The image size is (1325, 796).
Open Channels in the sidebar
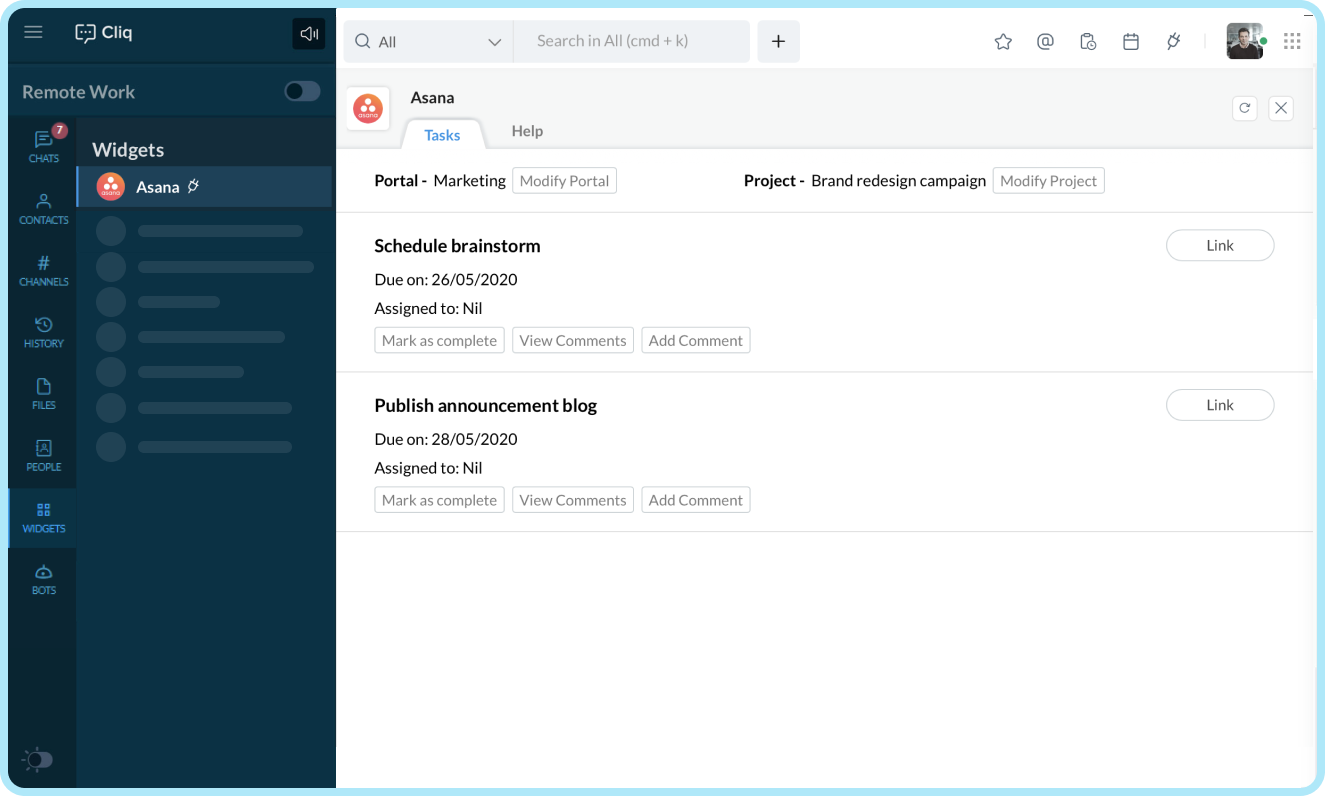pyautogui.click(x=44, y=270)
